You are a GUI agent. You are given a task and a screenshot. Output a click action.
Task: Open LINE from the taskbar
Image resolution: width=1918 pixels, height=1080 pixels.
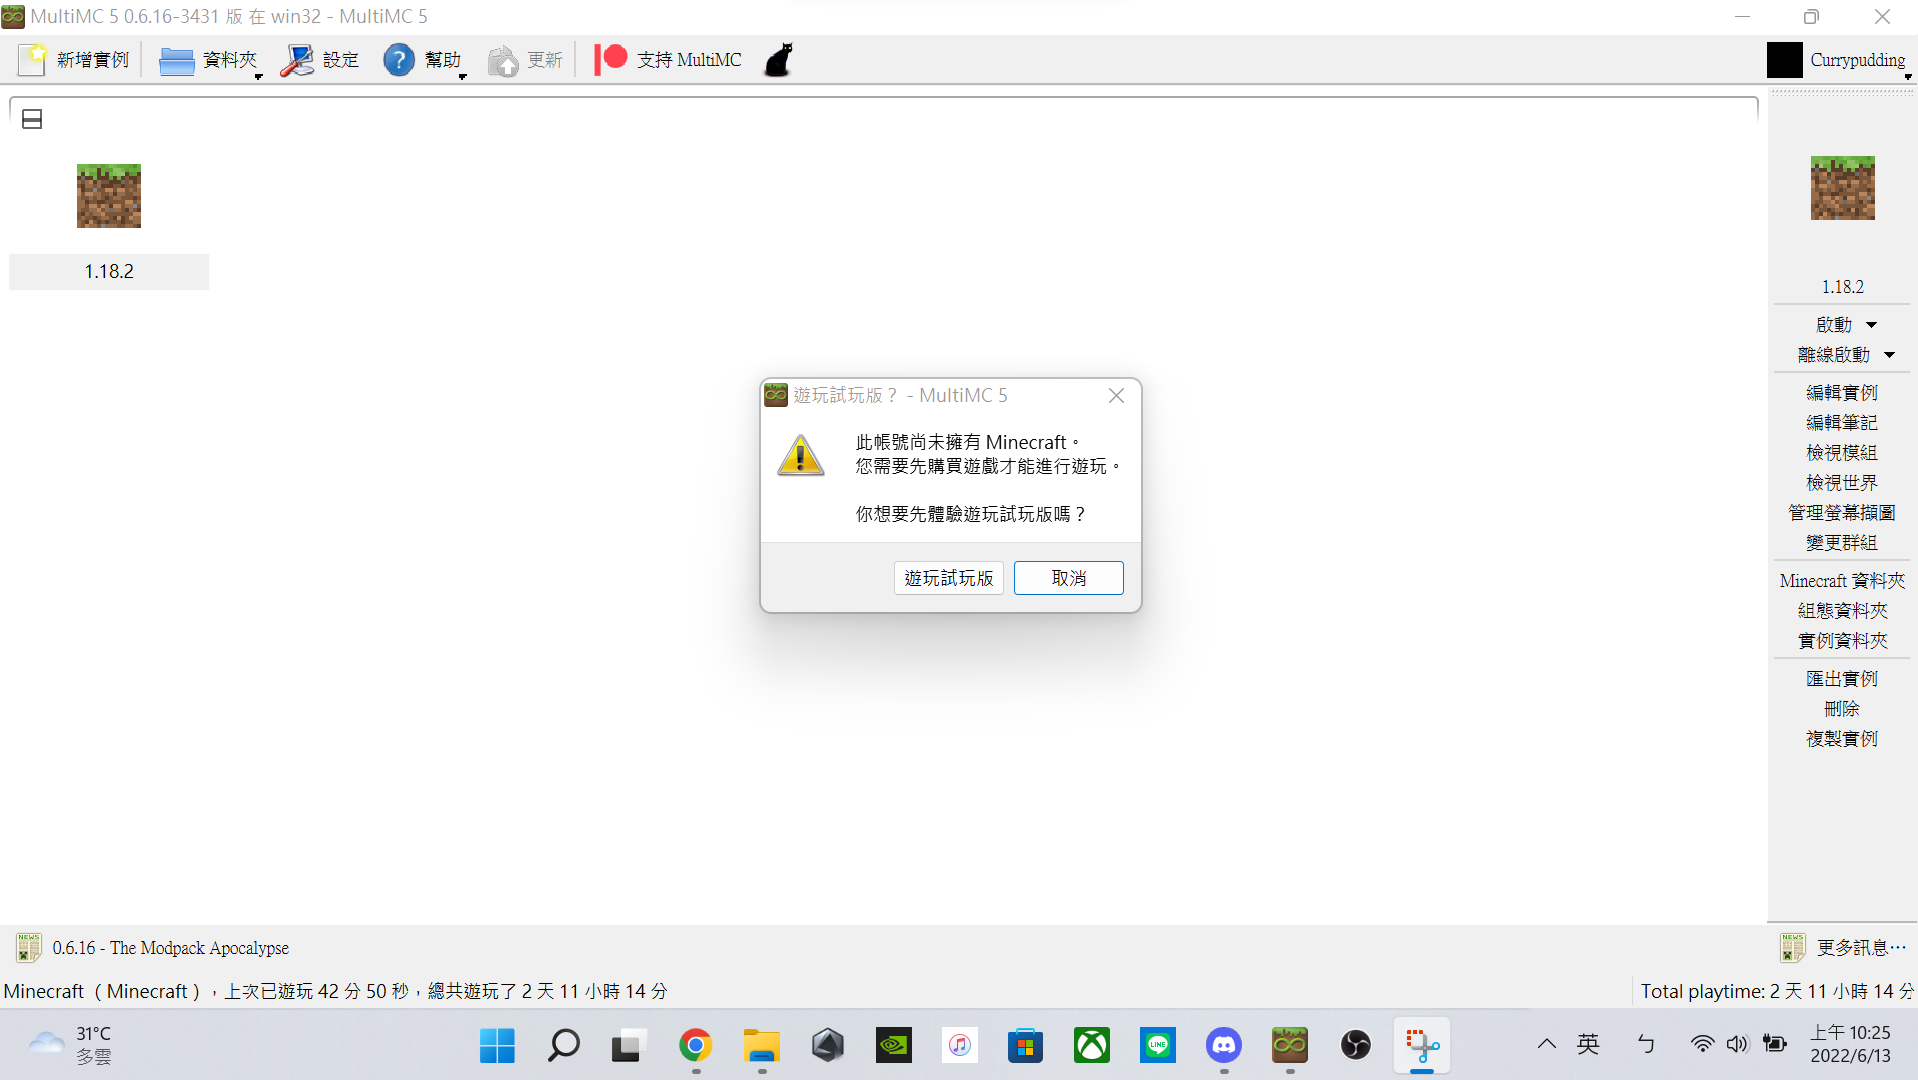(x=1158, y=1046)
